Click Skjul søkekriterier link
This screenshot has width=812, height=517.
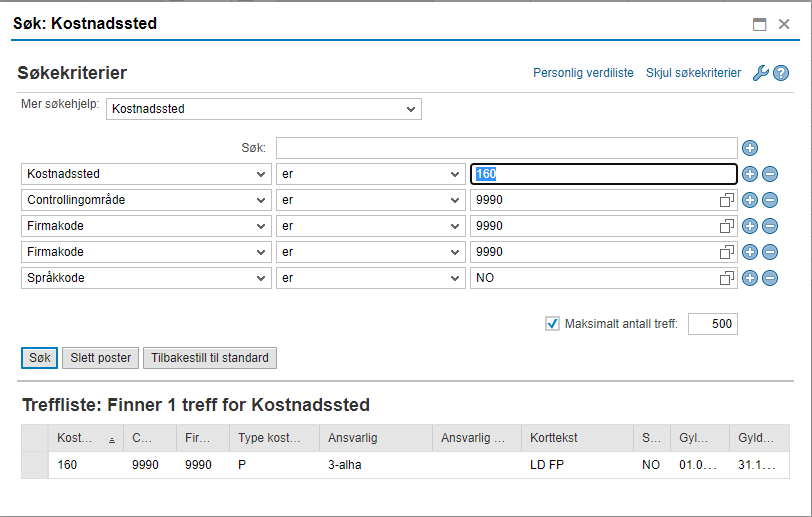[x=693, y=73]
